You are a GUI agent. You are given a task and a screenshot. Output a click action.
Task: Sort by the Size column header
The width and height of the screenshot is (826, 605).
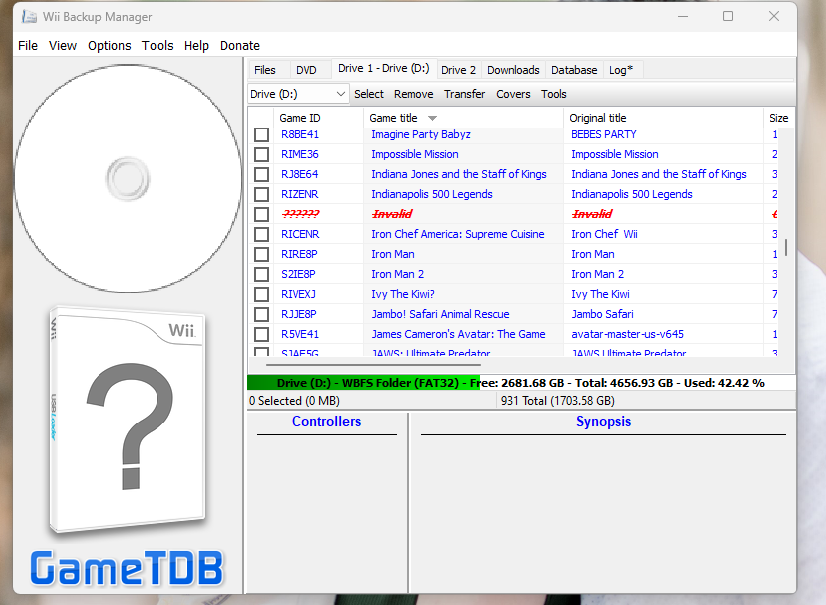(x=779, y=118)
